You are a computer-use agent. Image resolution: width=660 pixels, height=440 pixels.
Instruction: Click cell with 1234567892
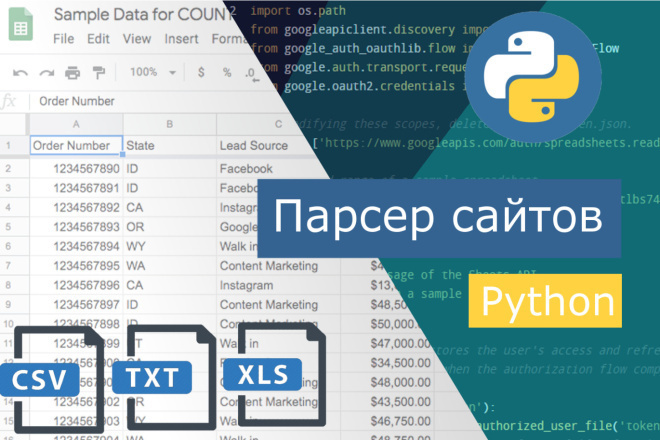76,208
